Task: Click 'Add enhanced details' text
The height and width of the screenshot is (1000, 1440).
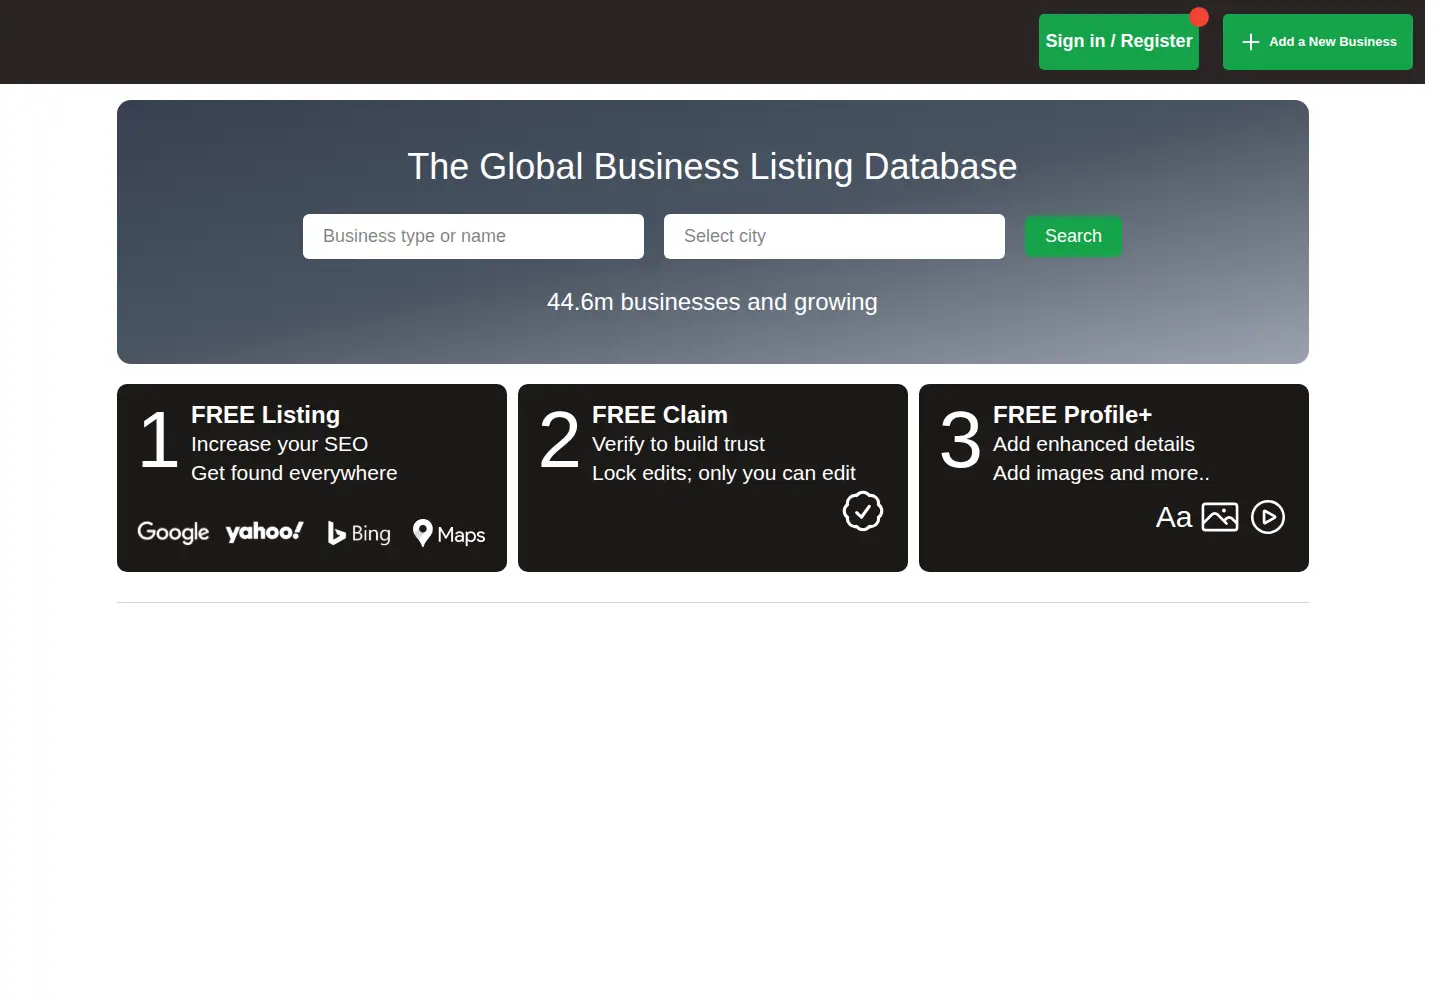Action: point(1094,444)
